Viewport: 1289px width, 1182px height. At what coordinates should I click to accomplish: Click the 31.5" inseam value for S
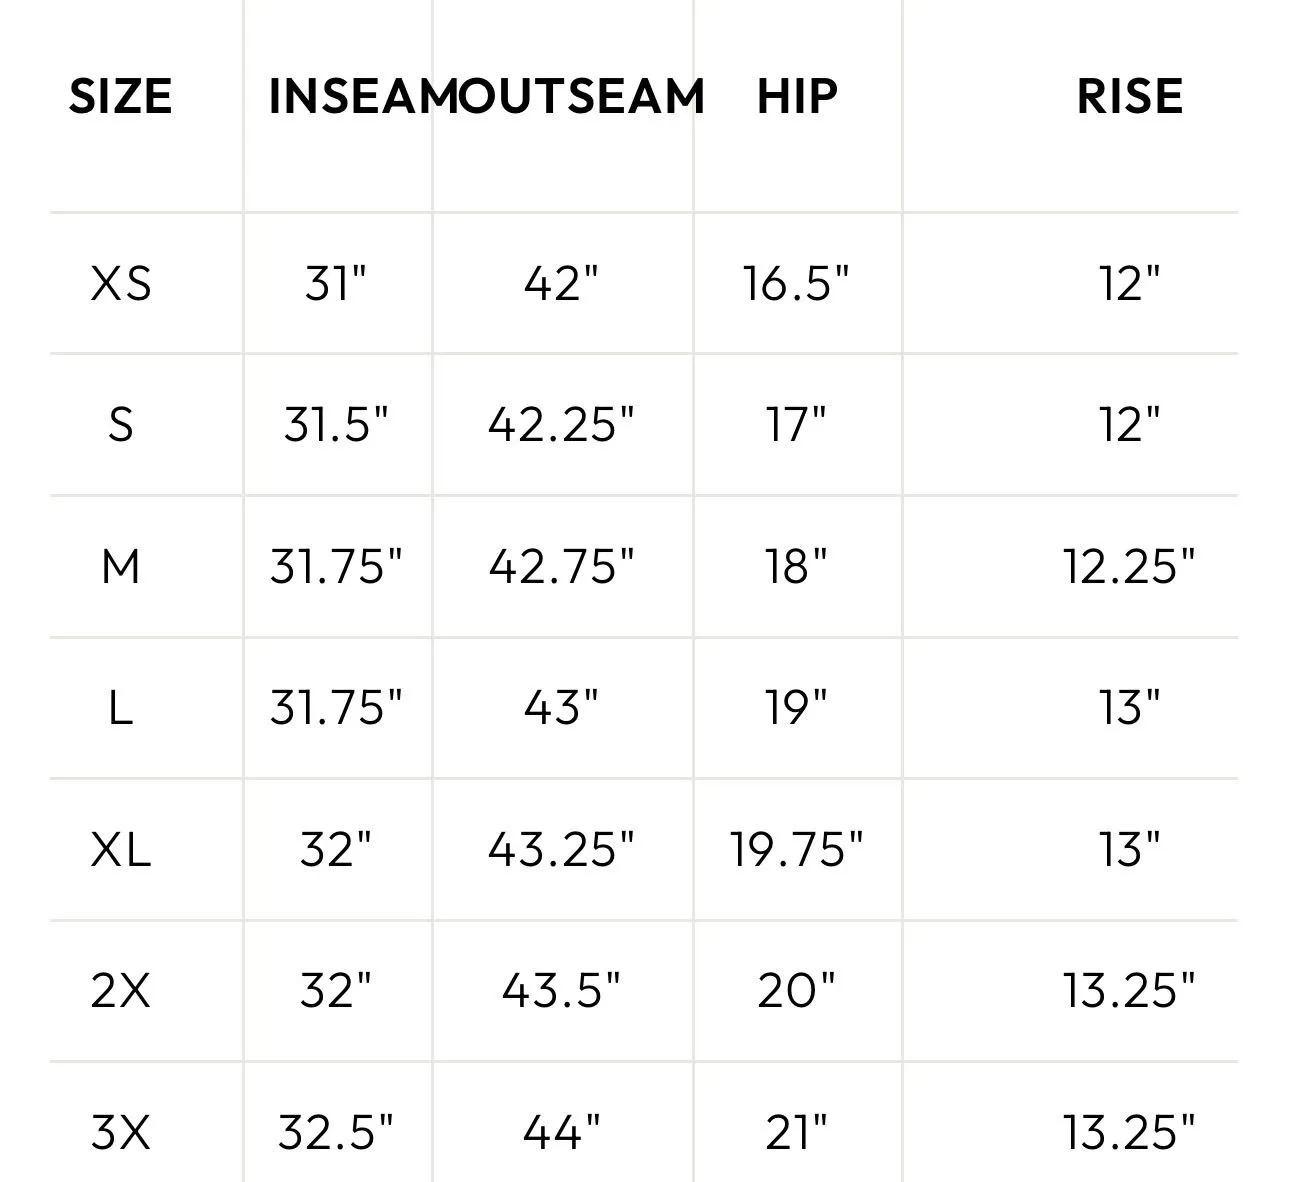[x=336, y=425]
